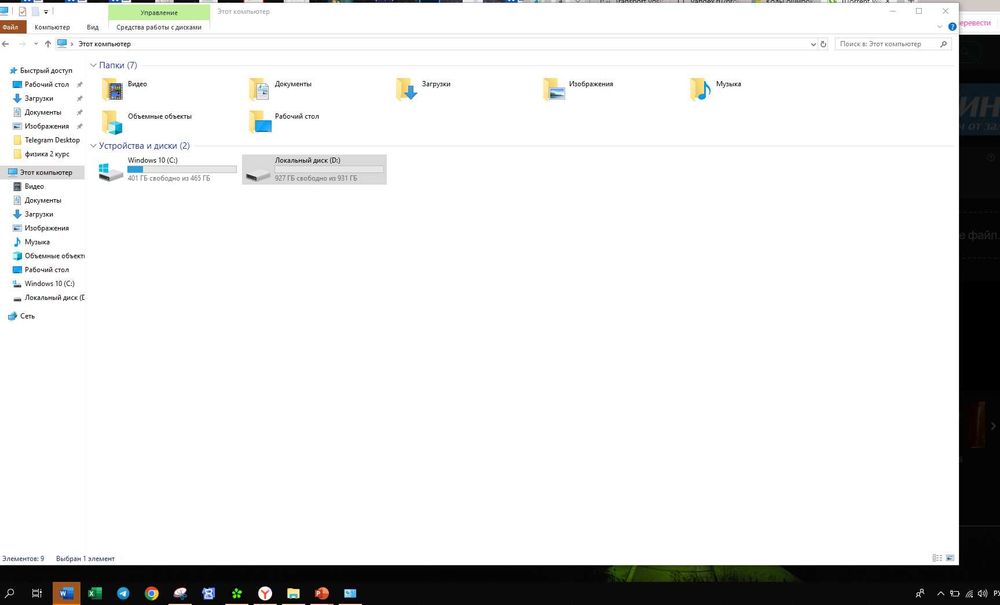This screenshot has height=605, width=1000.
Task: Open the address bar history dropdown
Action: [x=813, y=44]
